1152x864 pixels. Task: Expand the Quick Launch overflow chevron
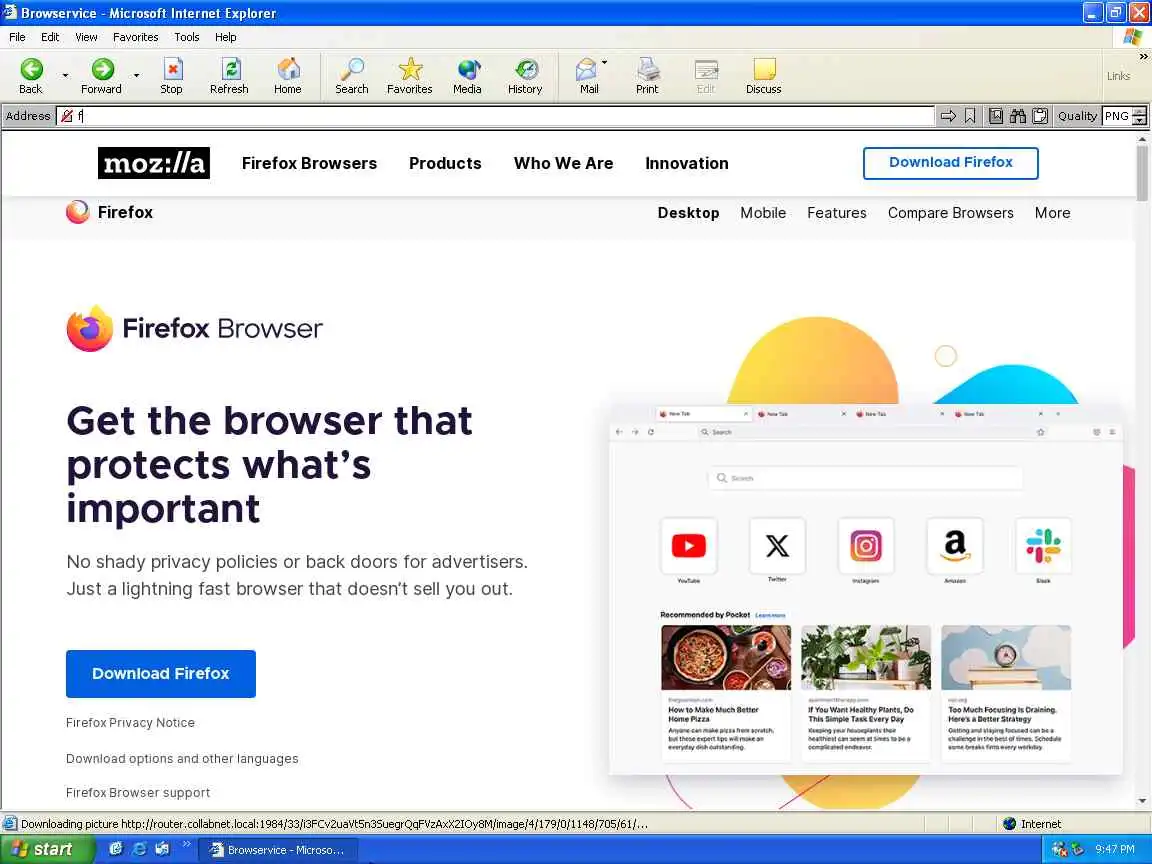coord(187,844)
